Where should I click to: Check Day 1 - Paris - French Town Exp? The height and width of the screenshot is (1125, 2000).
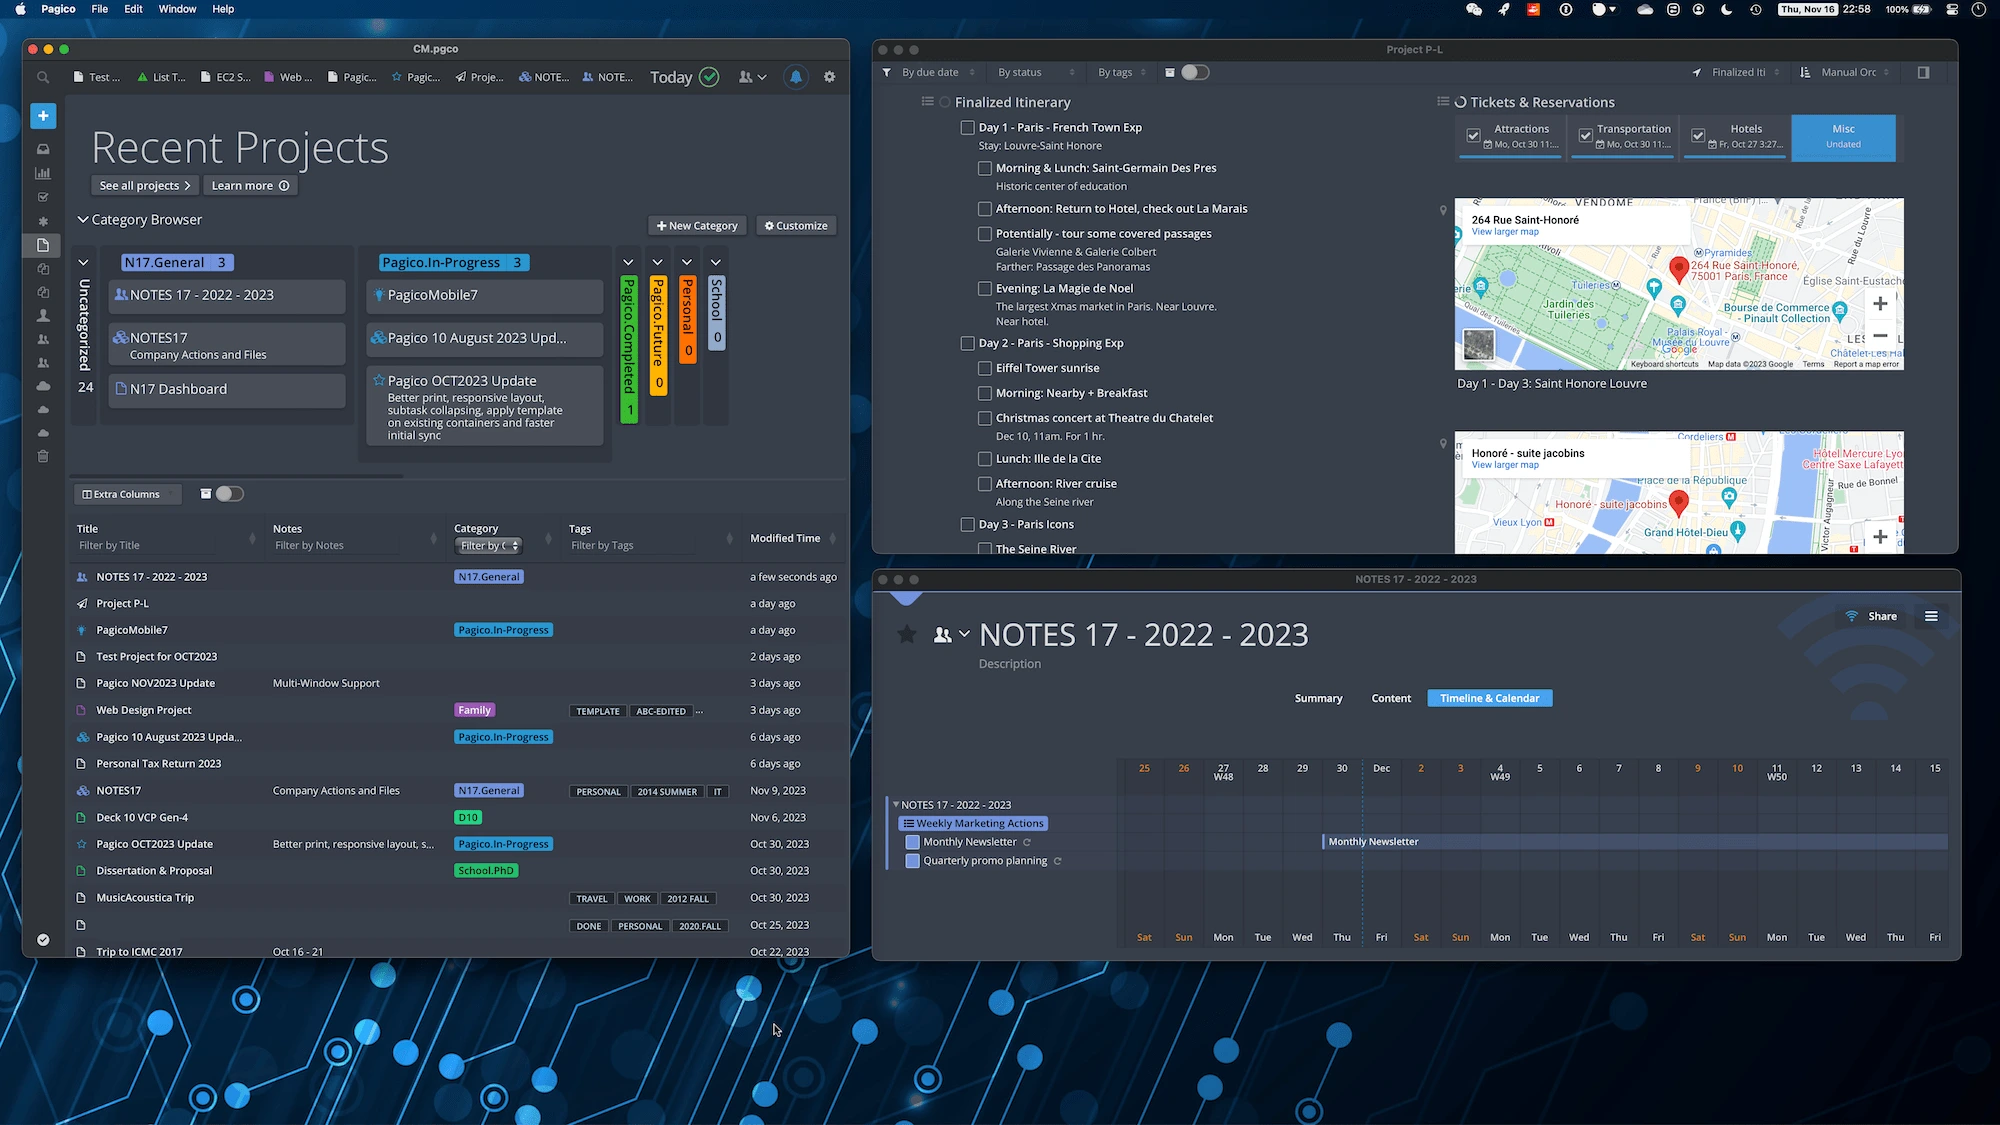[967, 127]
